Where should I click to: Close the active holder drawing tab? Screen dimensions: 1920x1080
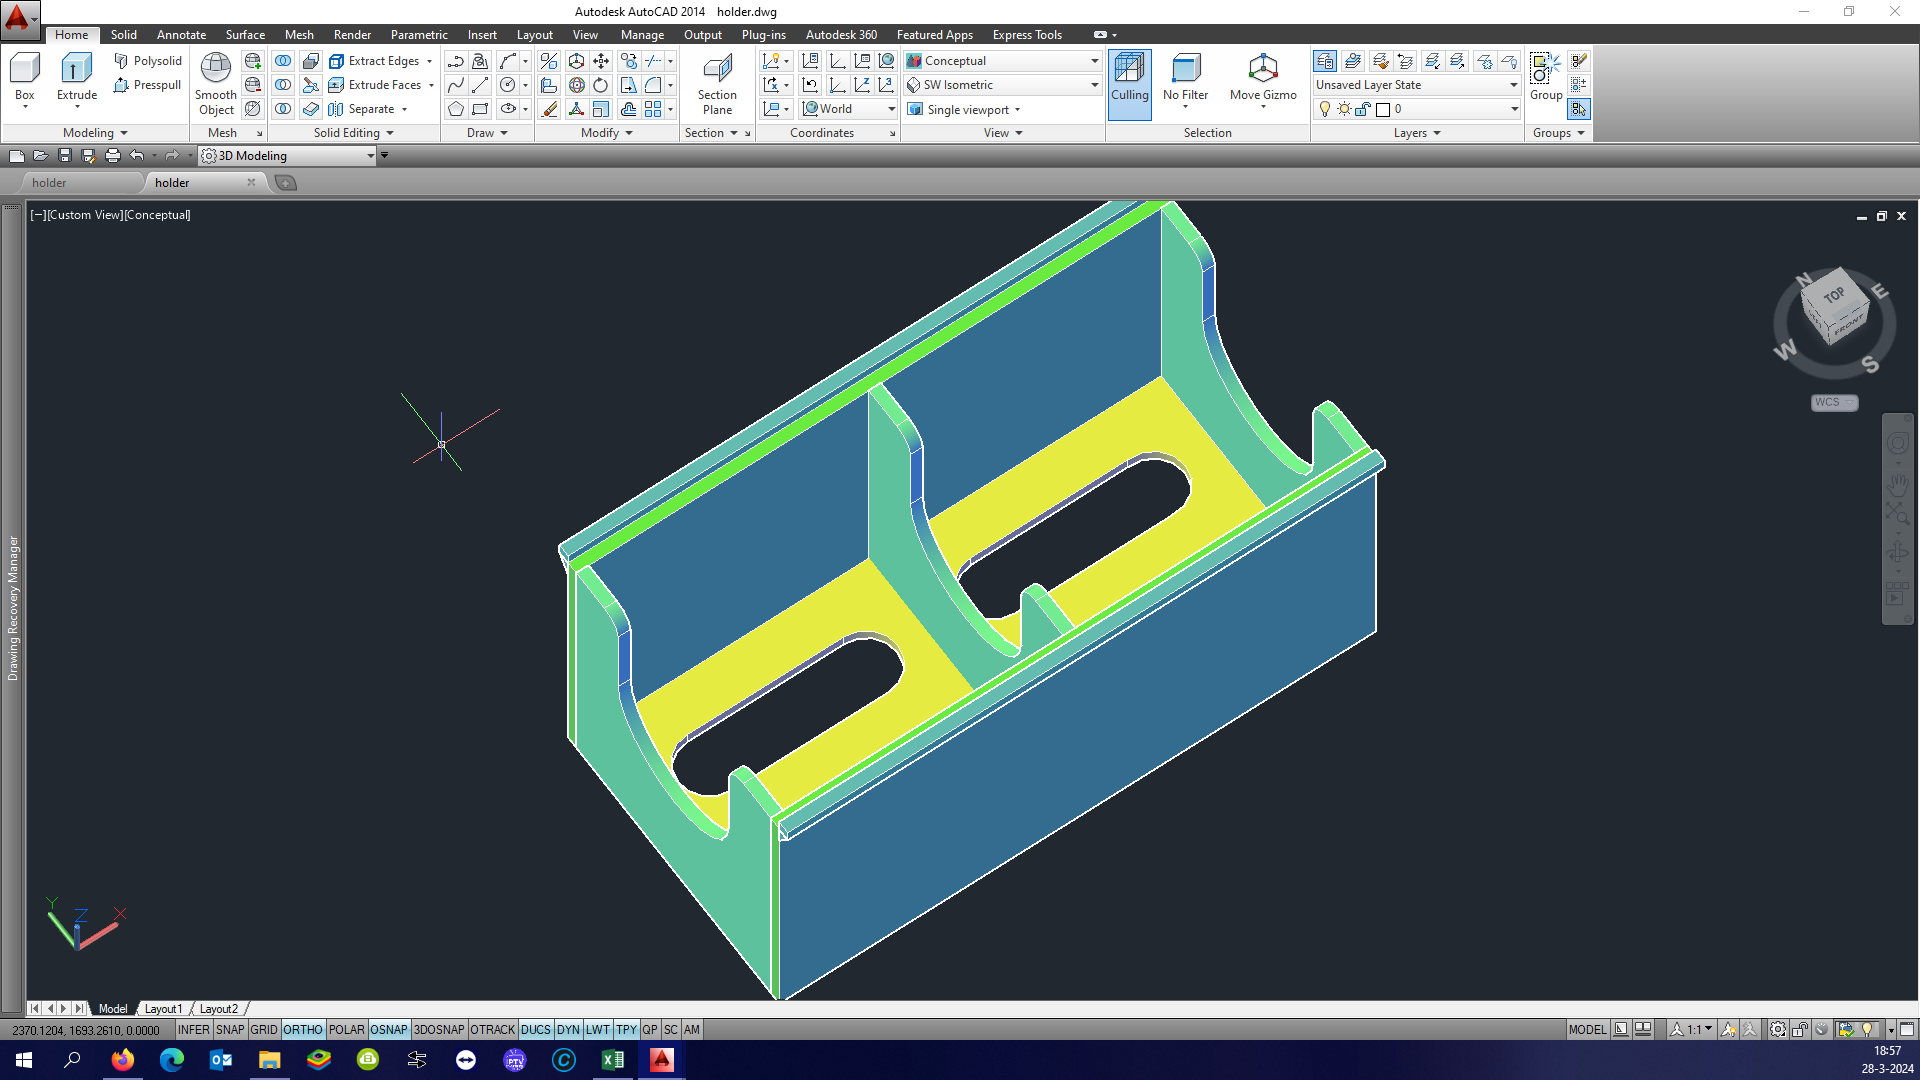251,182
